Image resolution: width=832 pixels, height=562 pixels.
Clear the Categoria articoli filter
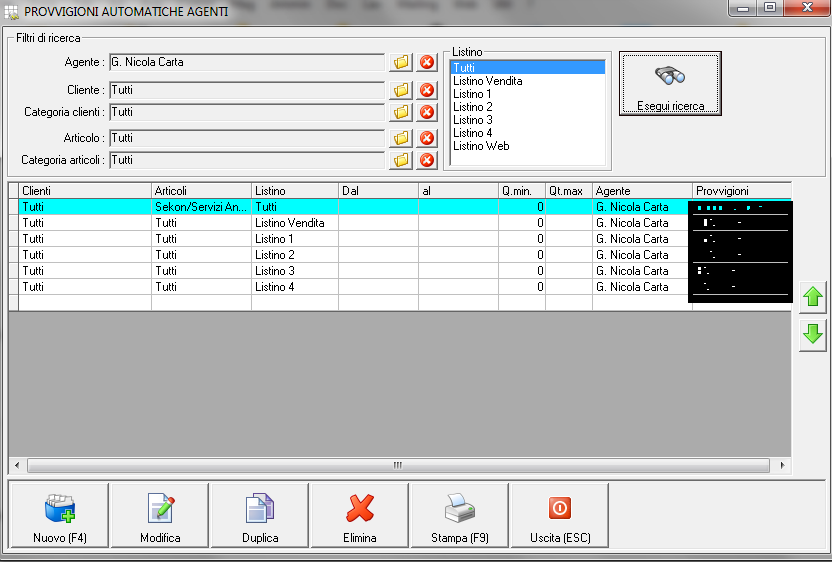point(427,160)
